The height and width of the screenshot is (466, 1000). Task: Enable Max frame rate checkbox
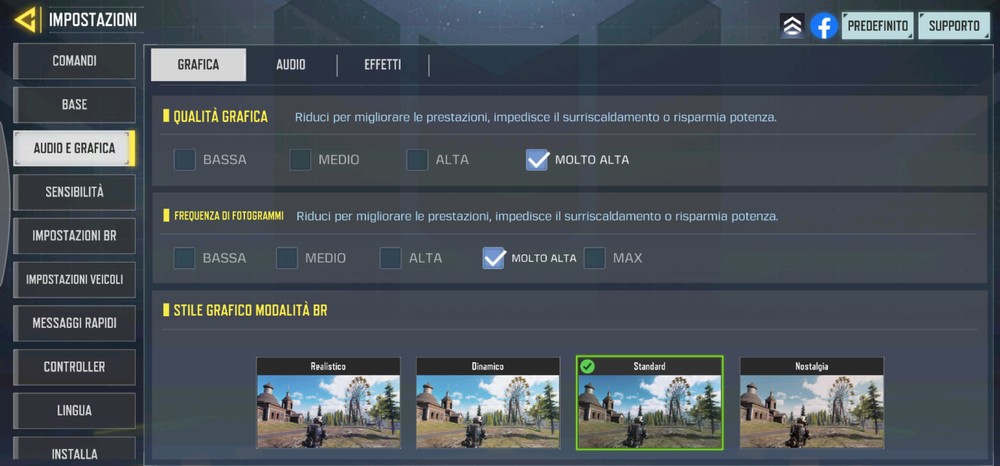[594, 258]
